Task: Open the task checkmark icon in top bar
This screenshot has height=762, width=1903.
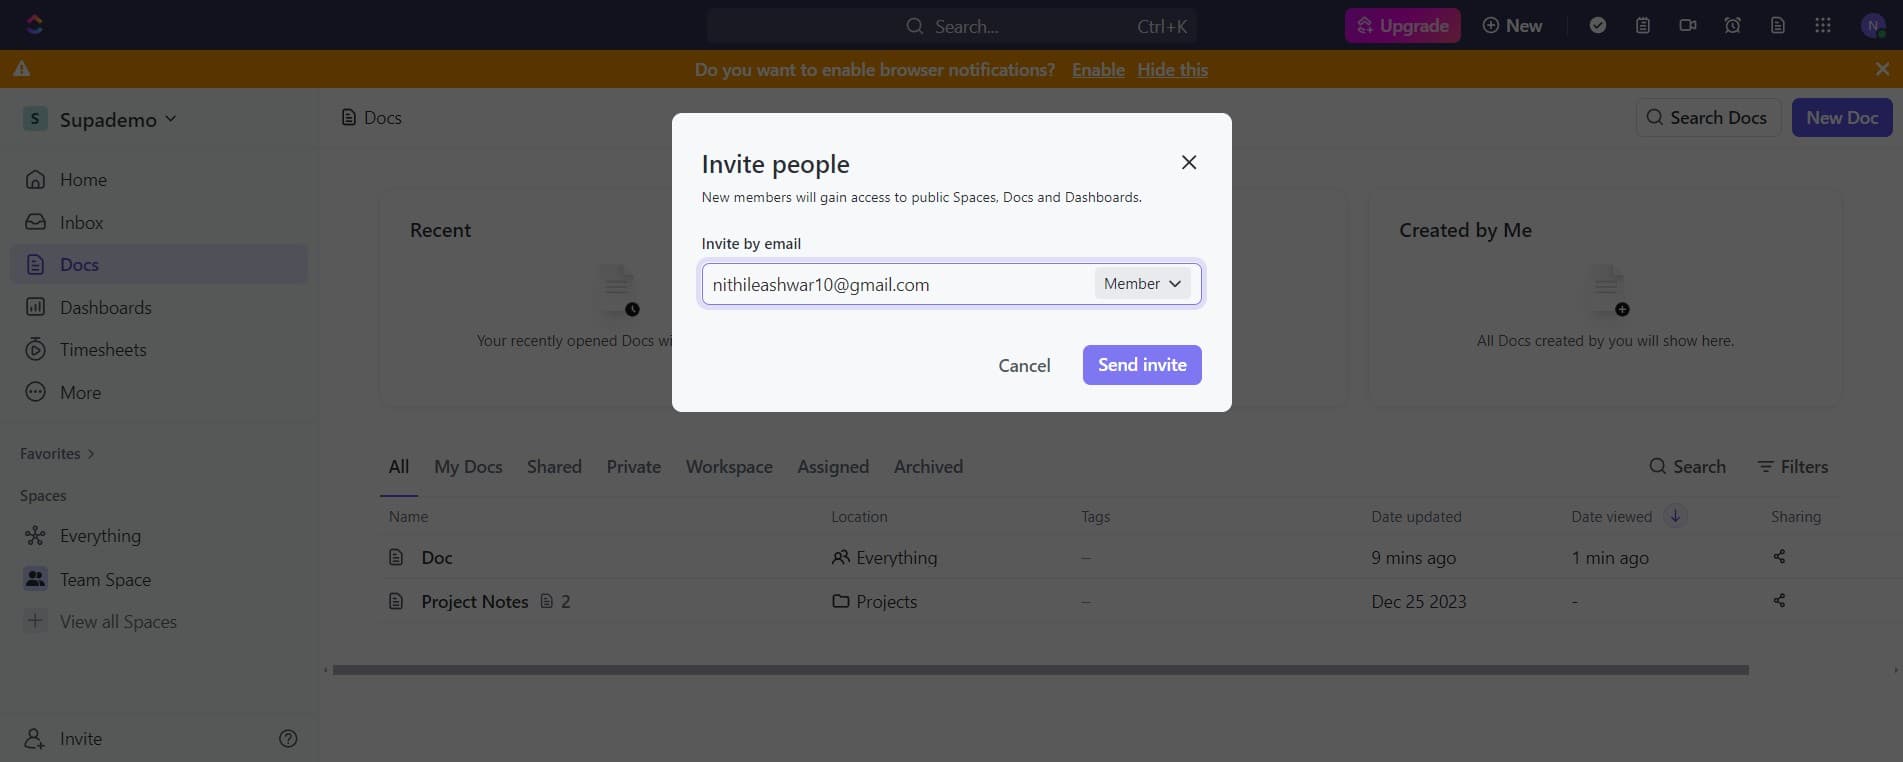Action: pos(1598,25)
